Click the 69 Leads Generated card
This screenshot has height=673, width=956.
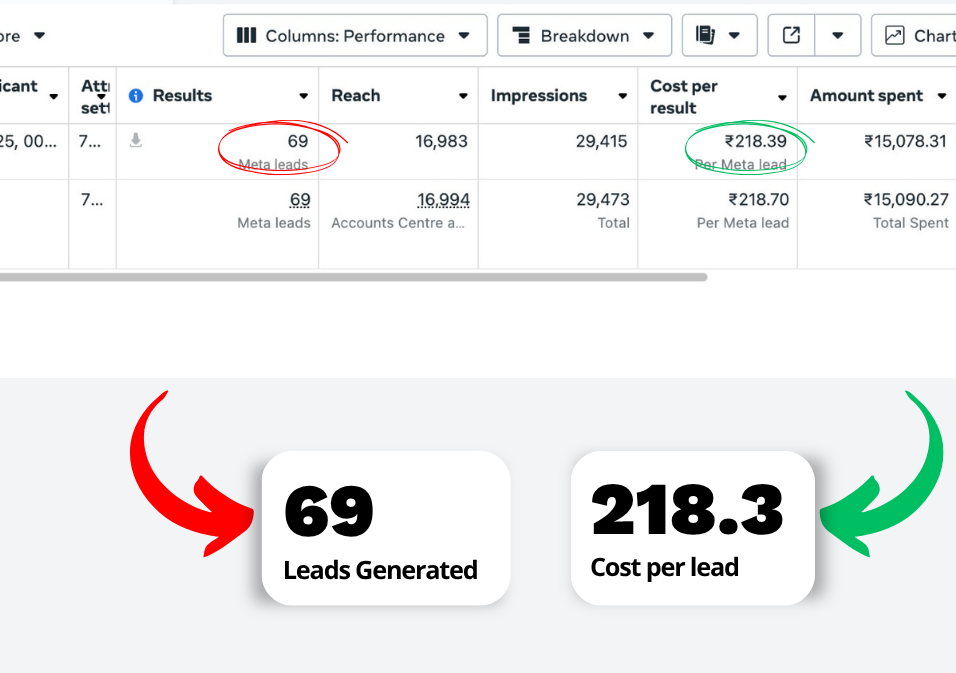385,528
